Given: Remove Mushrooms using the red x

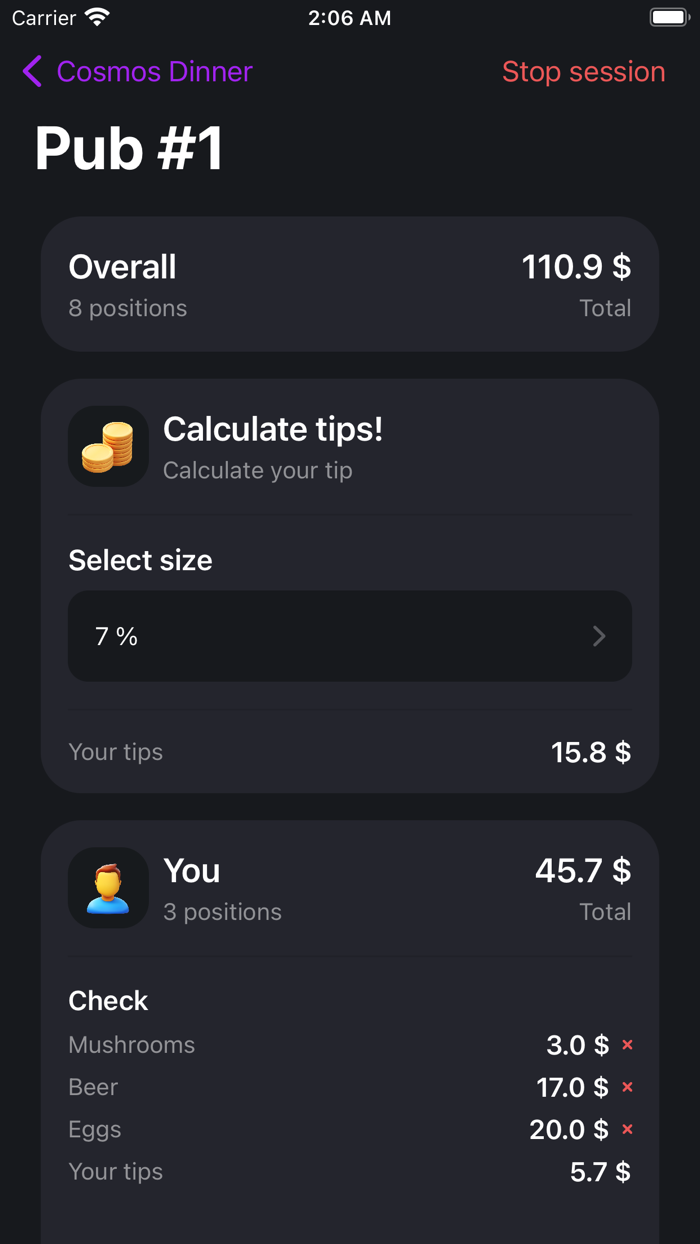Looking at the screenshot, I should point(627,1045).
